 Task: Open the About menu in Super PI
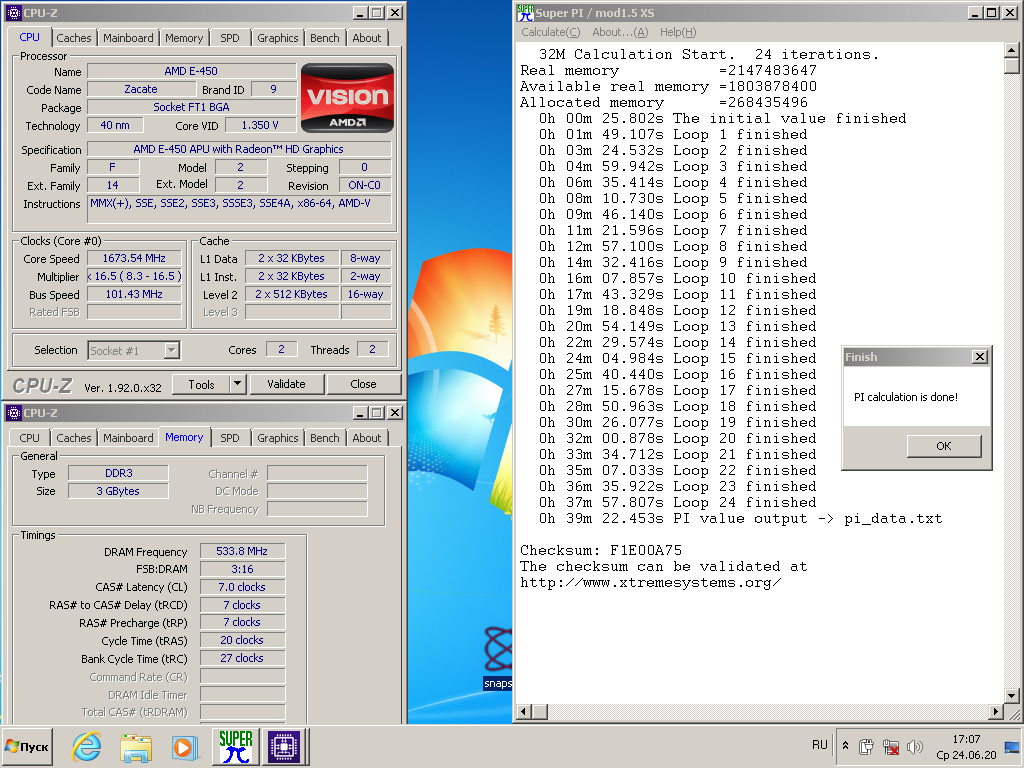point(620,32)
